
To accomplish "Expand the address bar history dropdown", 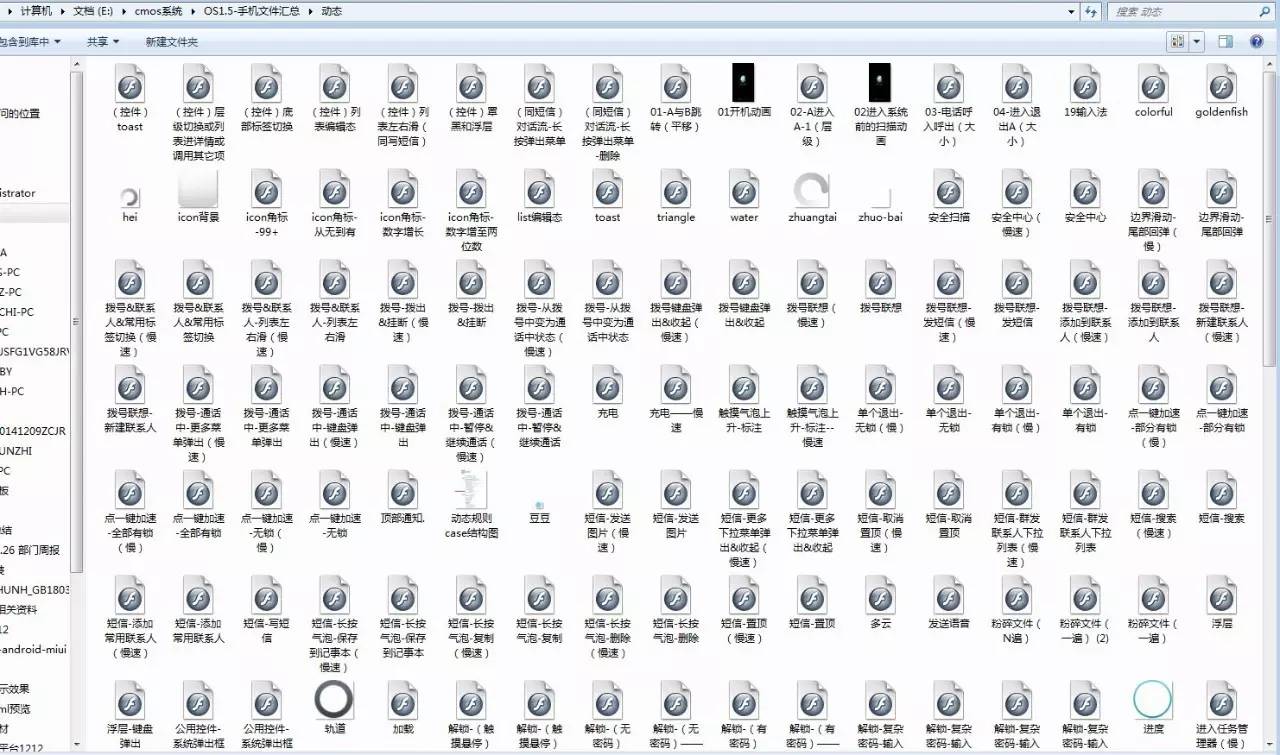I will 1069,11.
